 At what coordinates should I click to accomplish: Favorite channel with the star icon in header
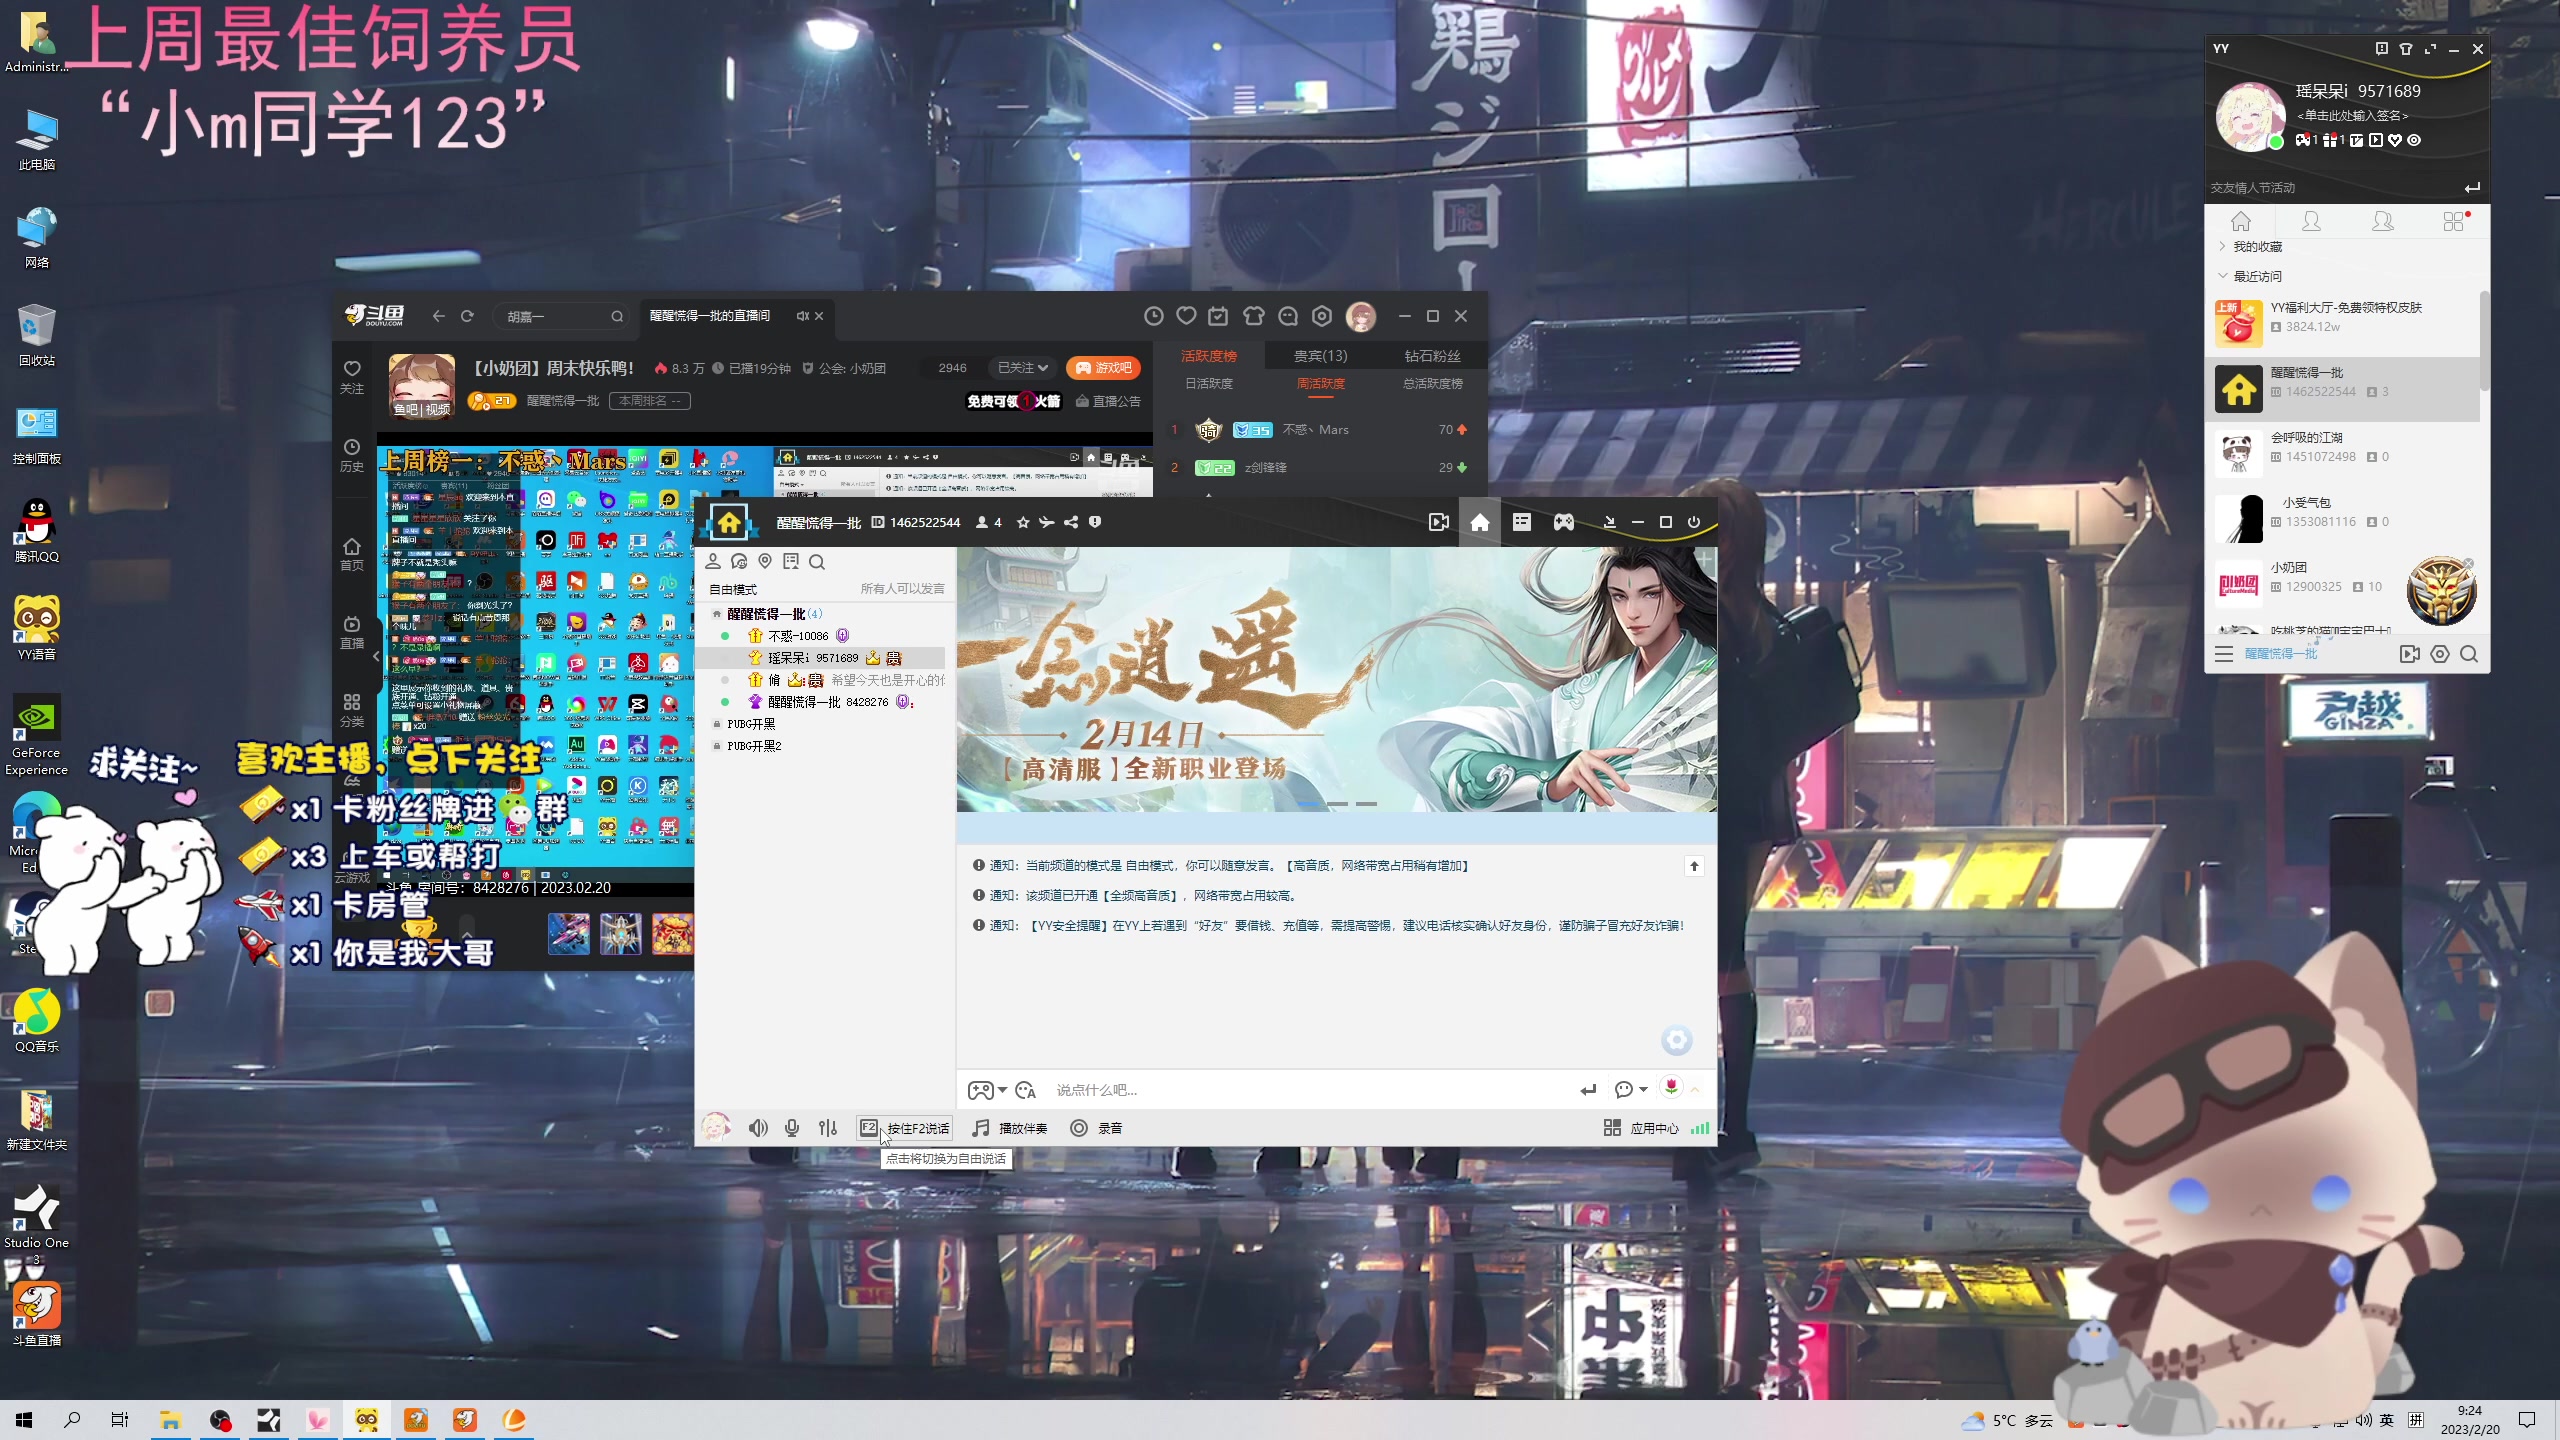point(1023,522)
